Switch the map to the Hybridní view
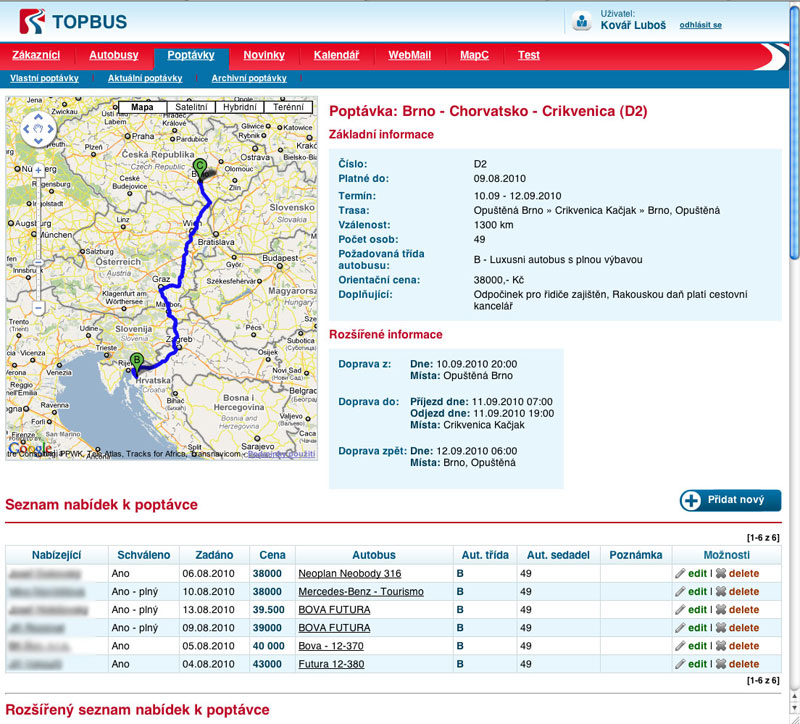 [240, 107]
